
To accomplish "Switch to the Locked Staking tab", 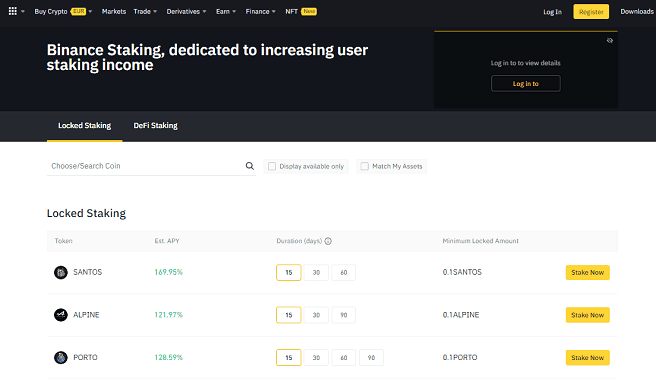I will pyautogui.click(x=85, y=126).
